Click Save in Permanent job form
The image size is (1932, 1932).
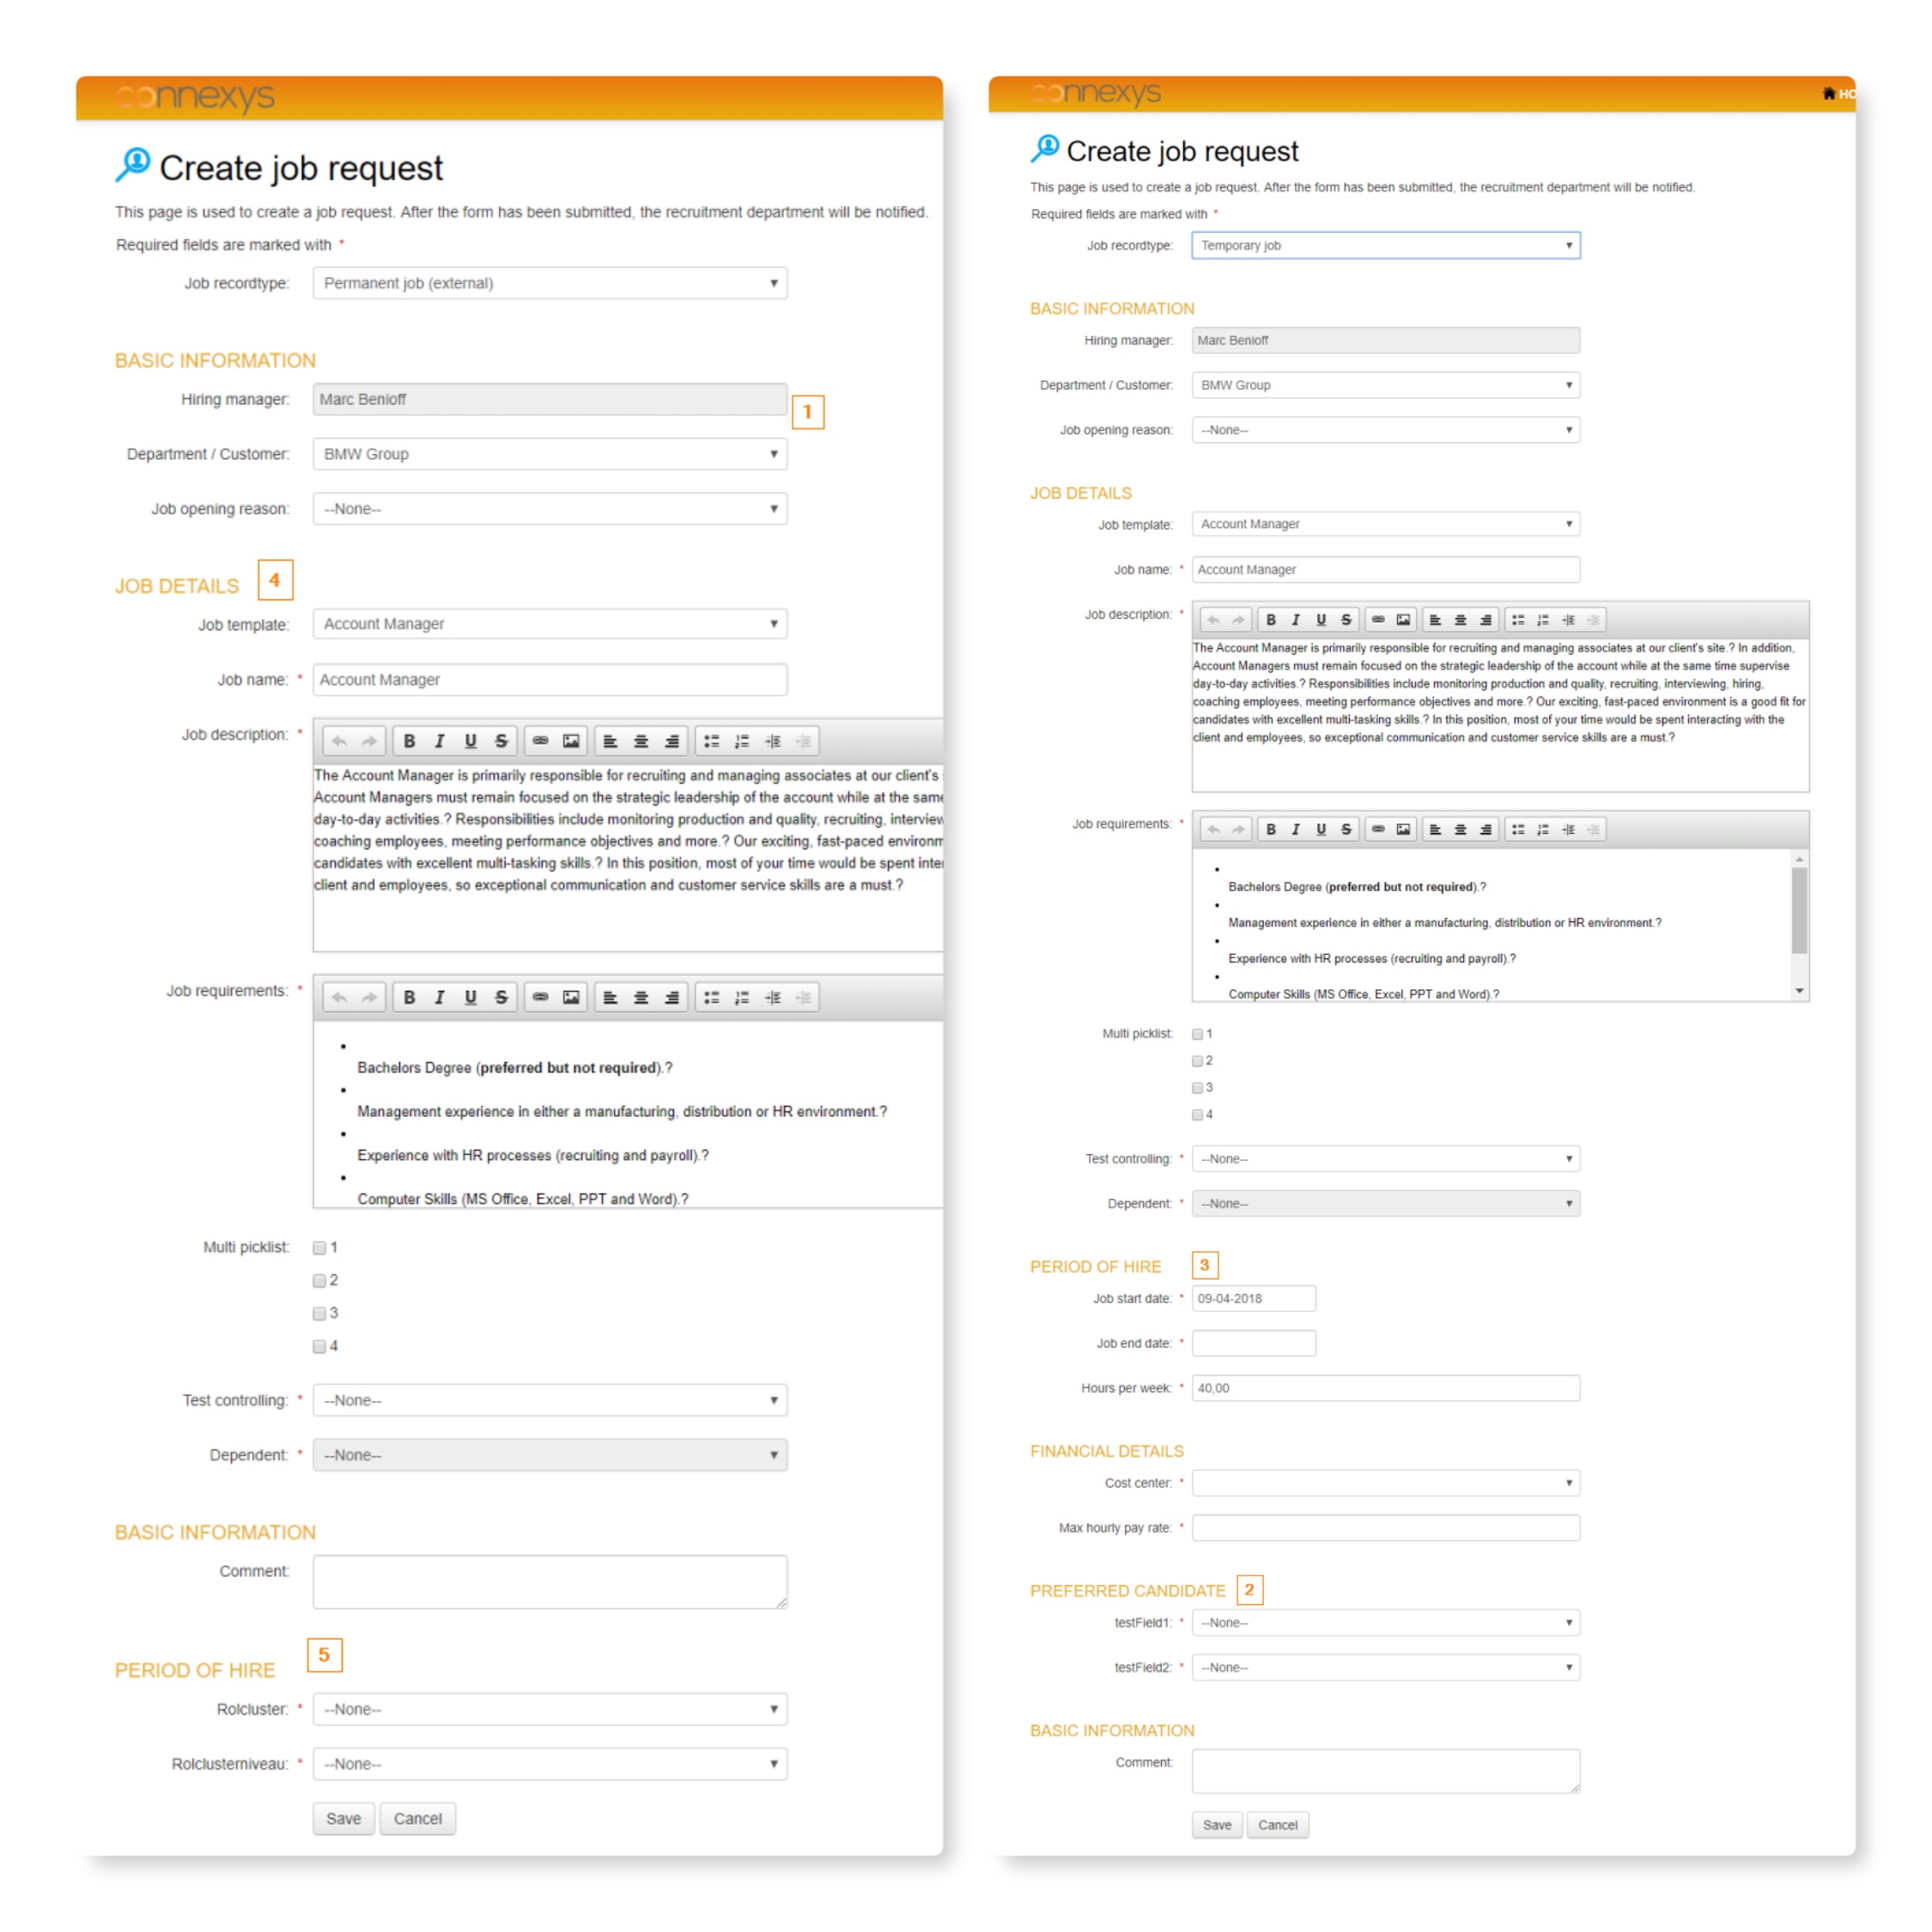tap(343, 1819)
